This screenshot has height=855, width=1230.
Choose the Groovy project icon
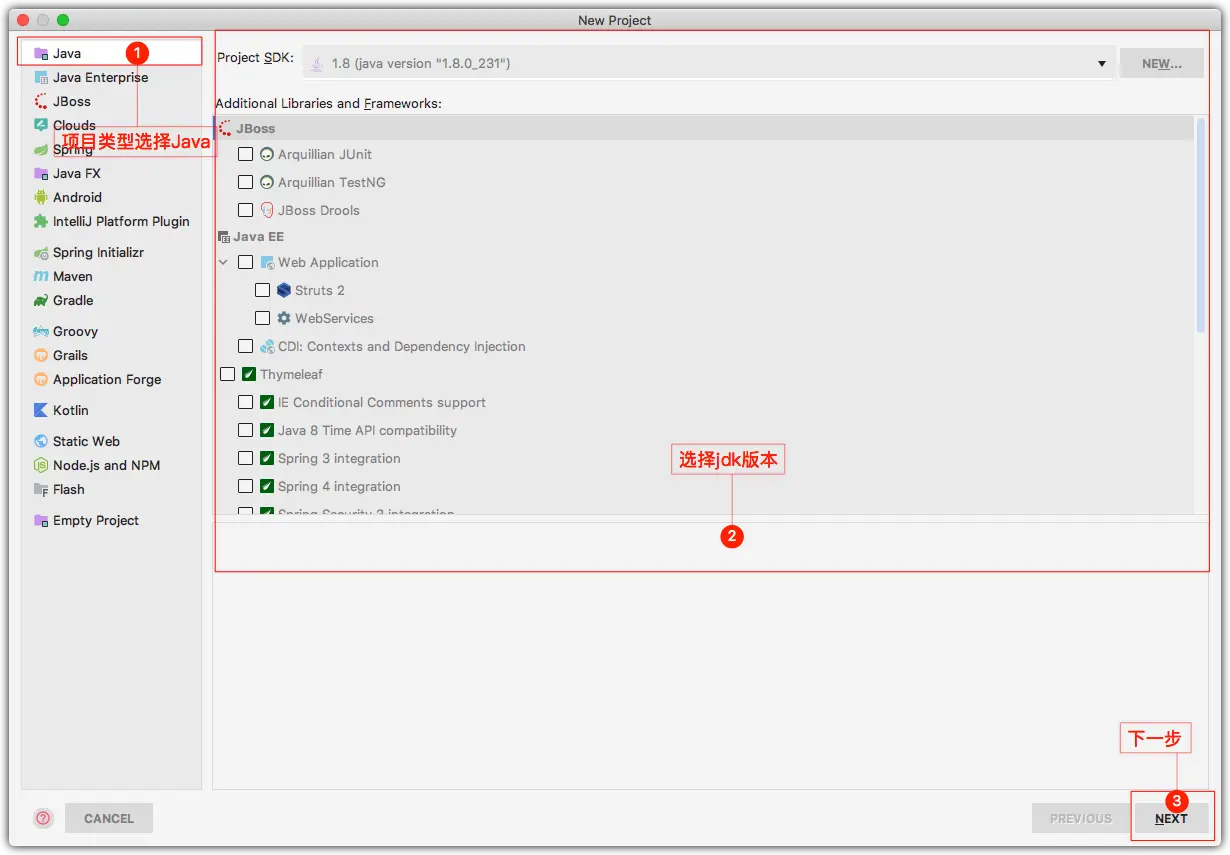click(41, 331)
